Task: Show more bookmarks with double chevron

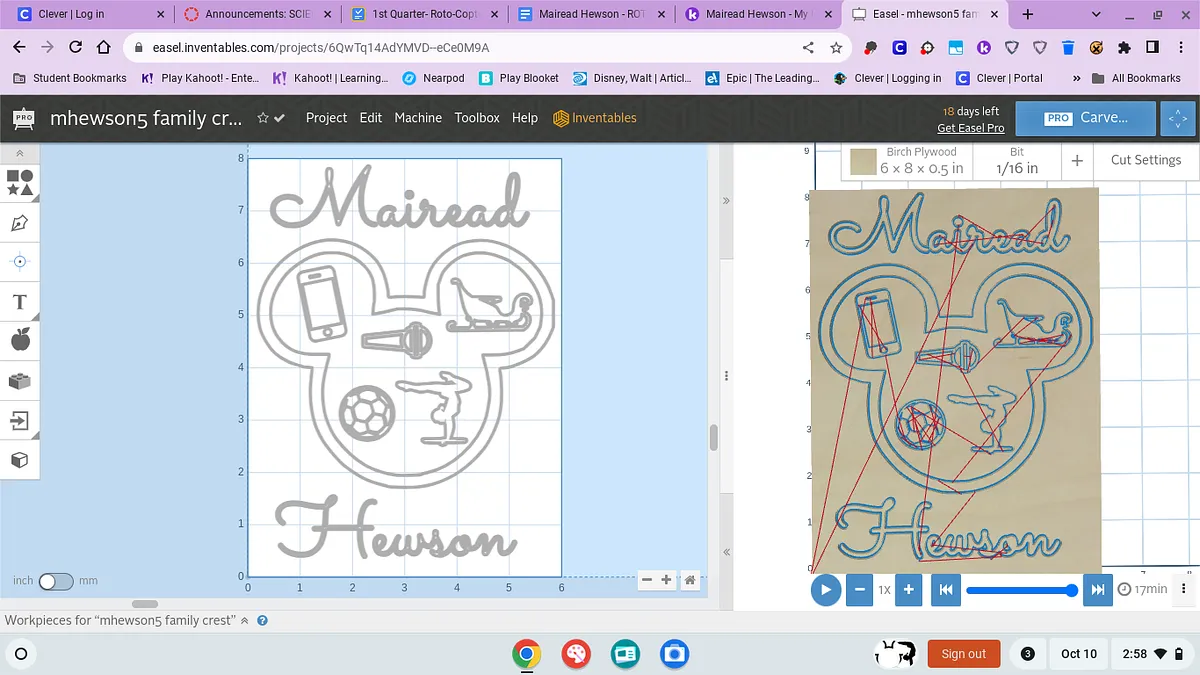Action: point(1076,78)
